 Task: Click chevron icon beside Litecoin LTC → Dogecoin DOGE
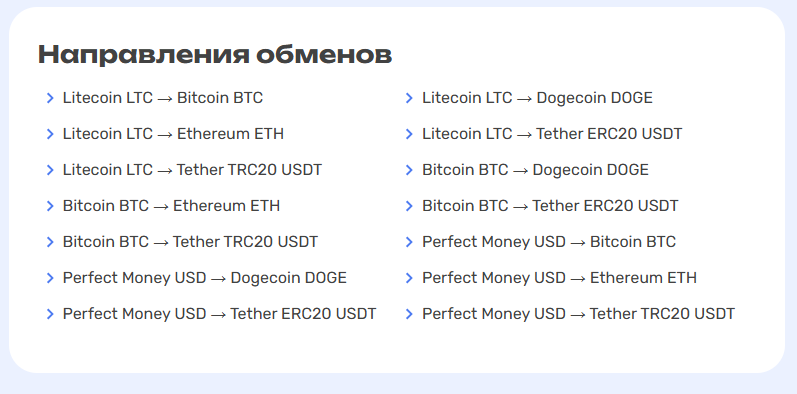point(409,98)
